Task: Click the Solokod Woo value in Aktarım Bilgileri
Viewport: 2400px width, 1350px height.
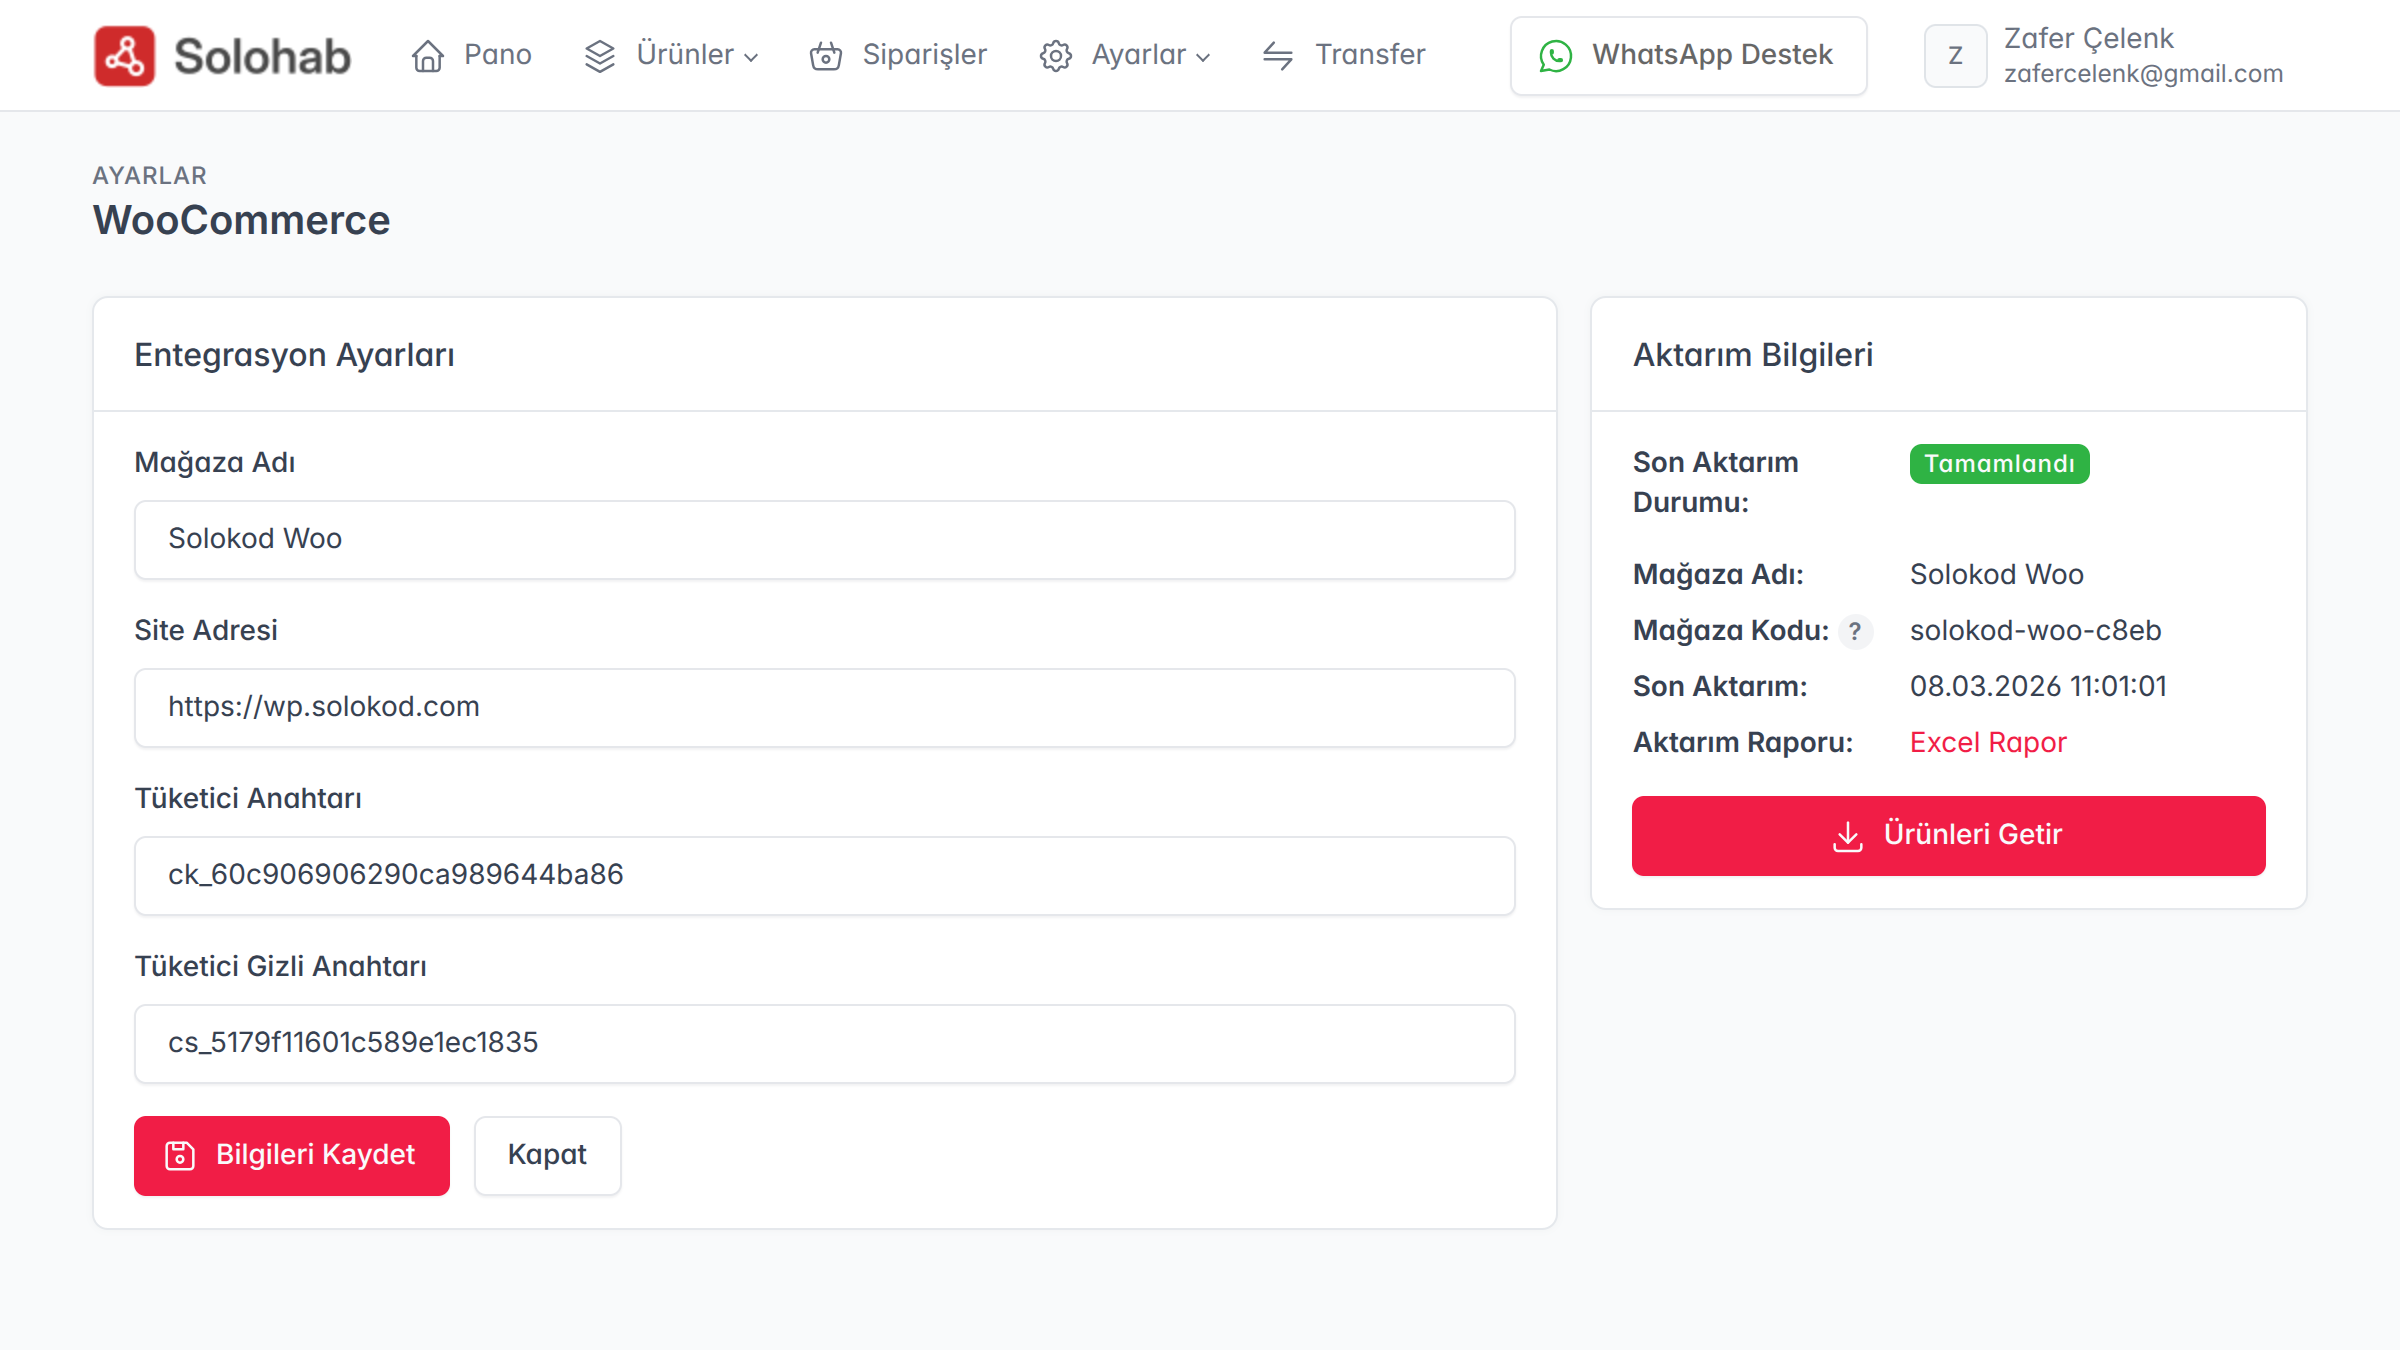Action: pos(1997,574)
